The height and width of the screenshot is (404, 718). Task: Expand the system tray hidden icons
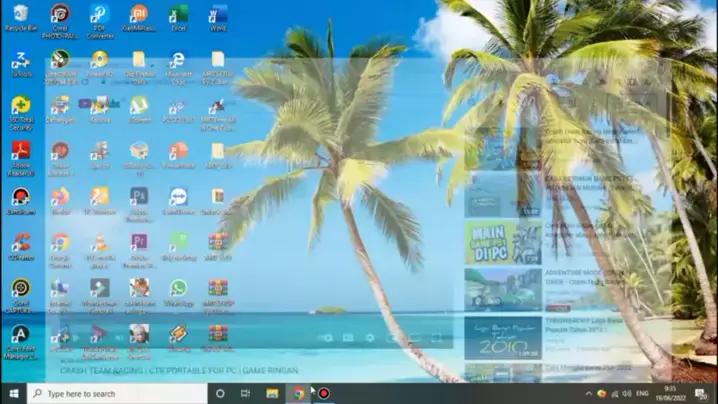point(588,393)
